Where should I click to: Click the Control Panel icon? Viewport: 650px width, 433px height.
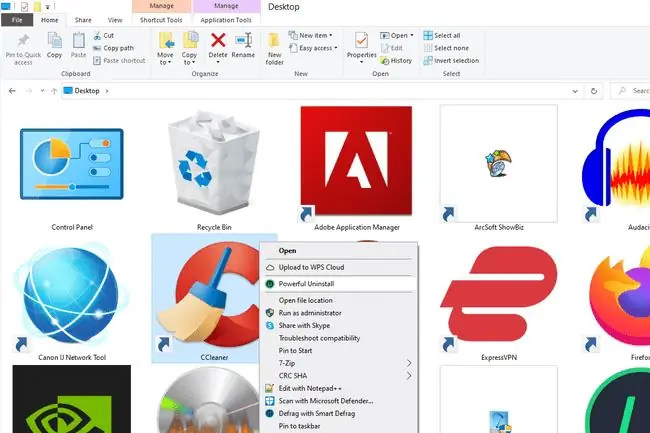coord(72,166)
